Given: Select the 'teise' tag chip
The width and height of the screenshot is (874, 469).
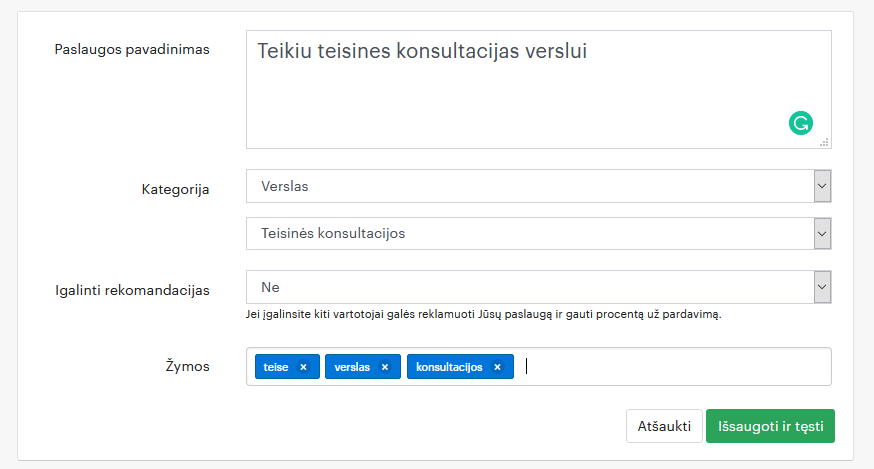Looking at the screenshot, I should [x=276, y=367].
